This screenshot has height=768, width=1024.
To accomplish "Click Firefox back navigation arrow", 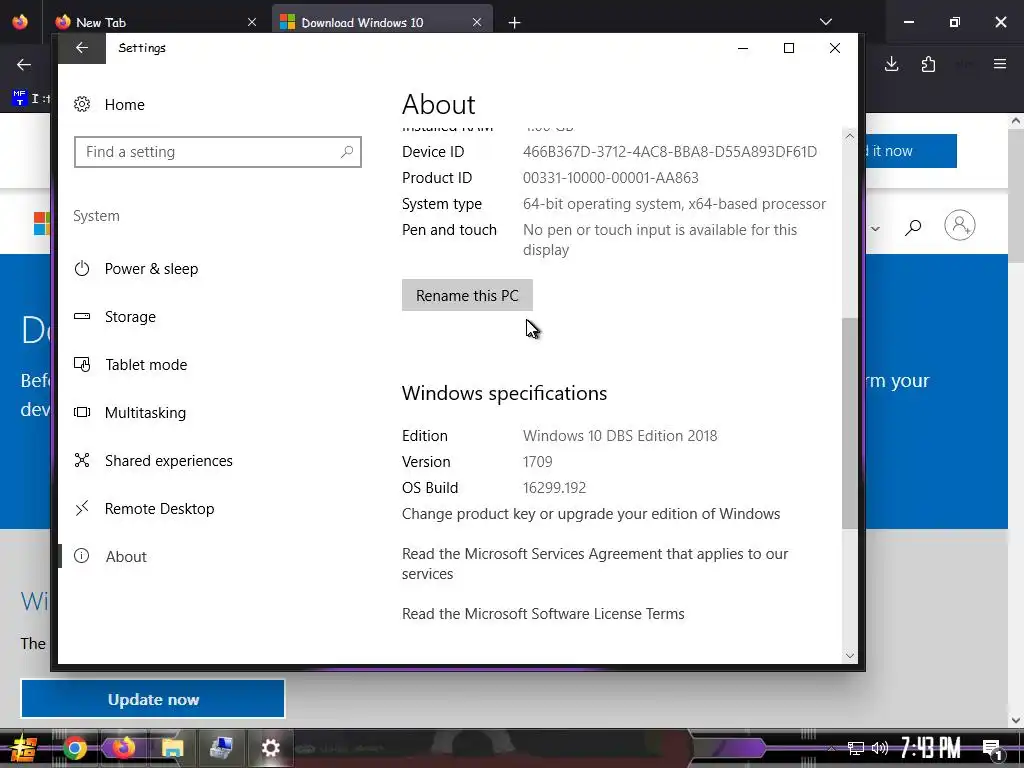I will (x=24, y=65).
